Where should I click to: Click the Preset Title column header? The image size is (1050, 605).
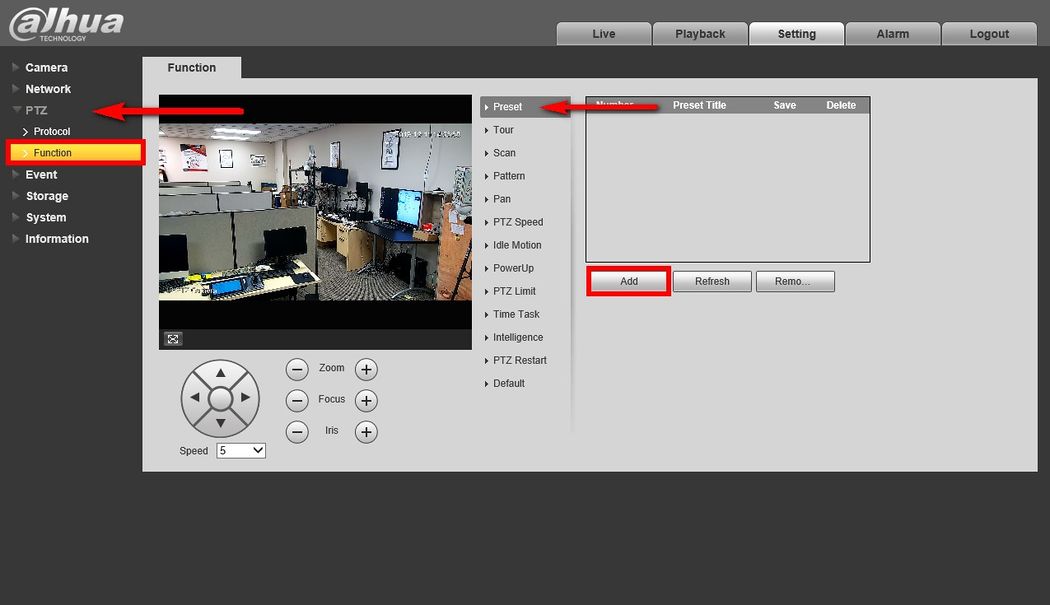699,105
